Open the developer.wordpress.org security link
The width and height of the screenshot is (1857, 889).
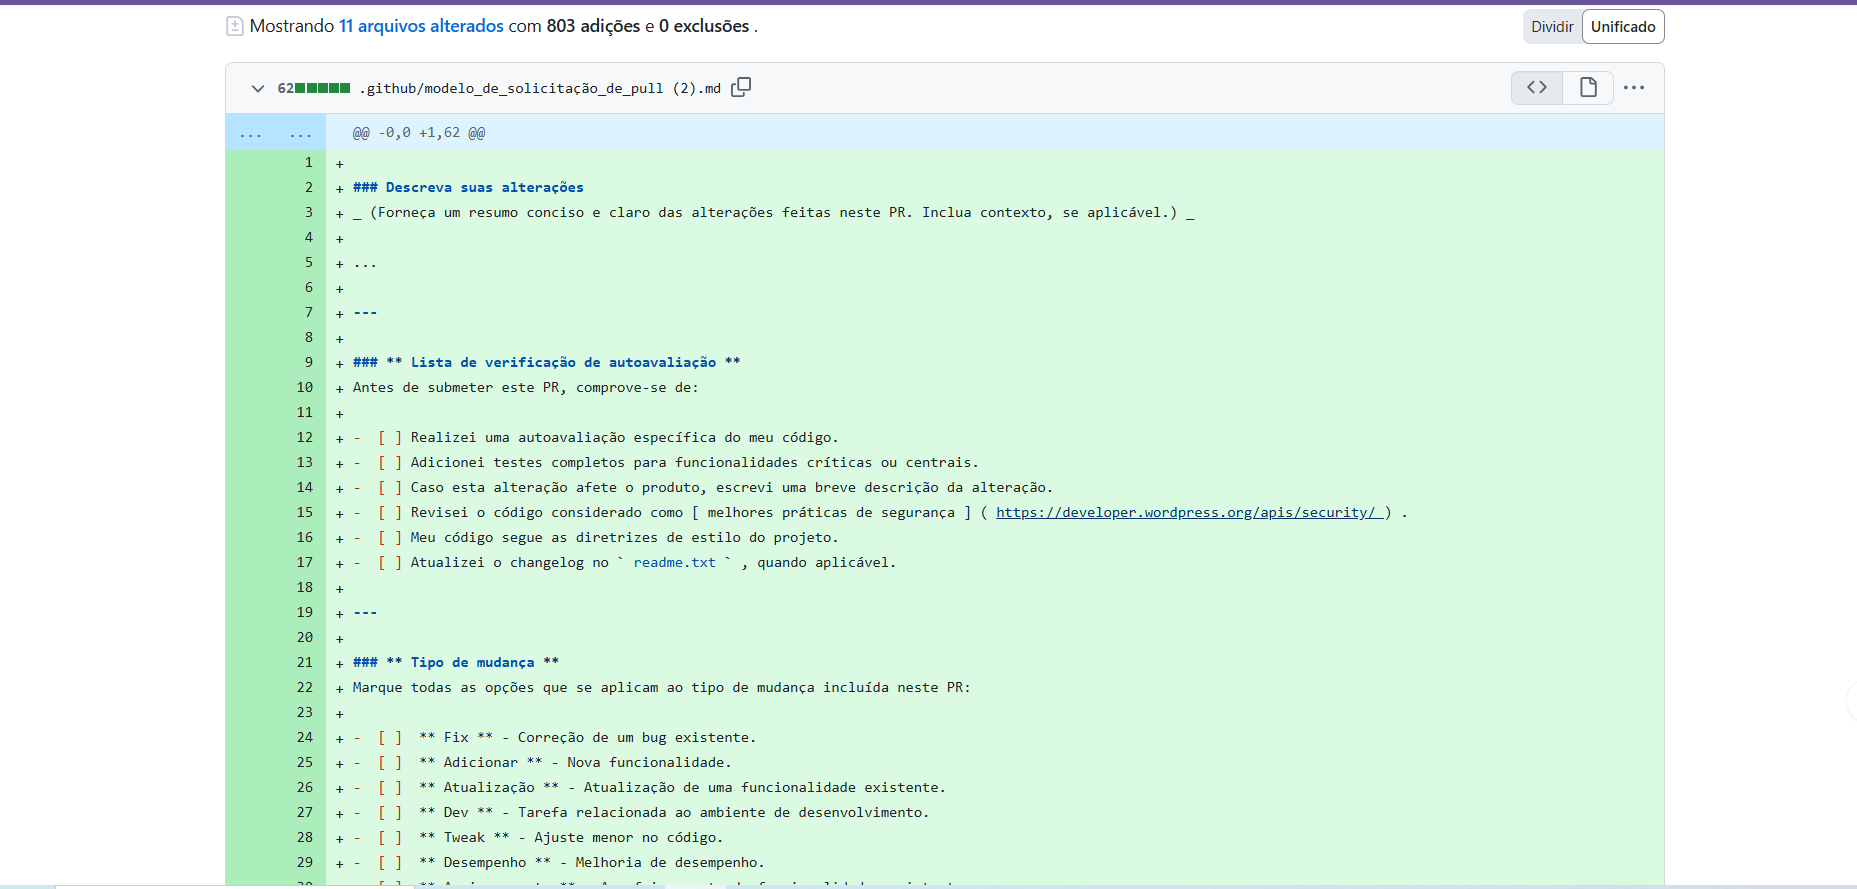(x=1189, y=512)
